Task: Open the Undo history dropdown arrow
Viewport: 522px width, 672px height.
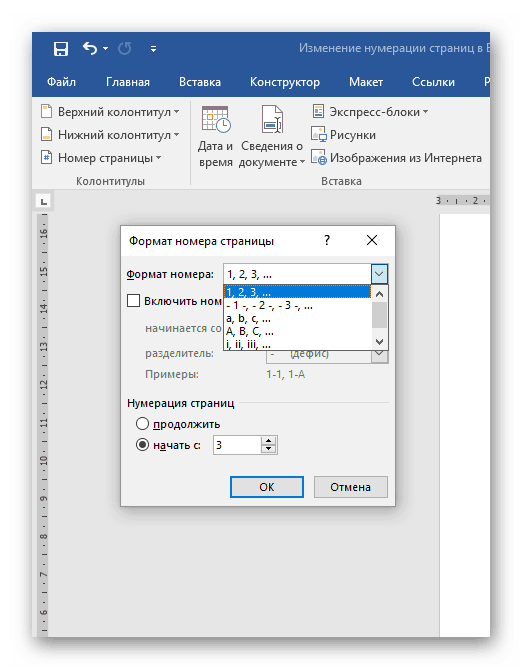Action: click(105, 49)
